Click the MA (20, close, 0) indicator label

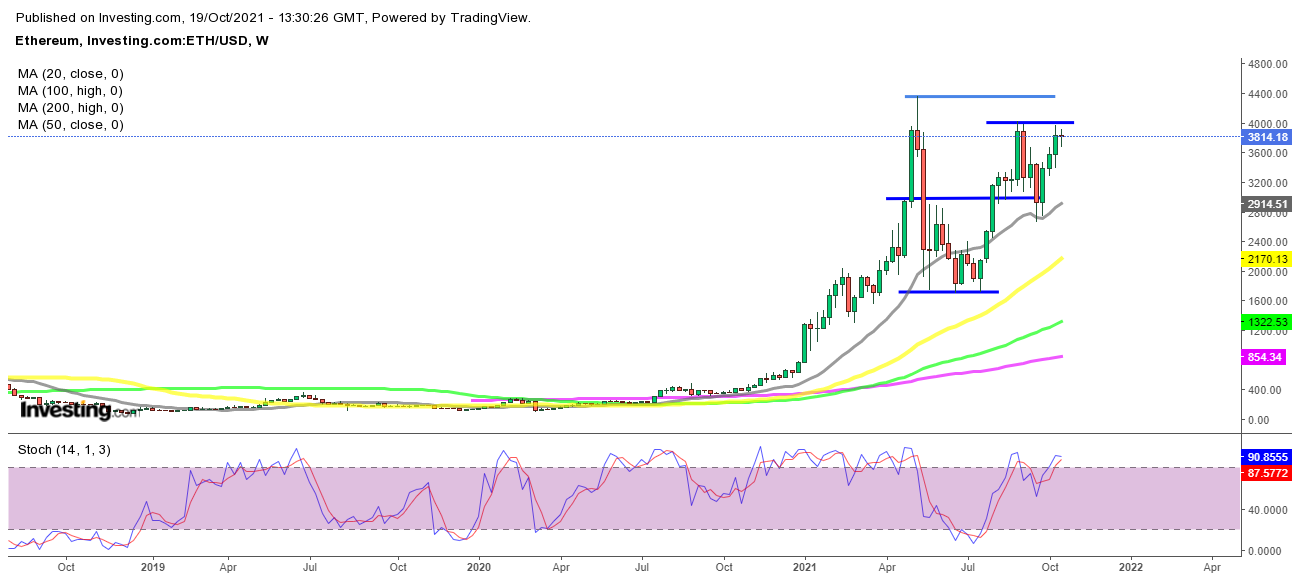point(70,73)
